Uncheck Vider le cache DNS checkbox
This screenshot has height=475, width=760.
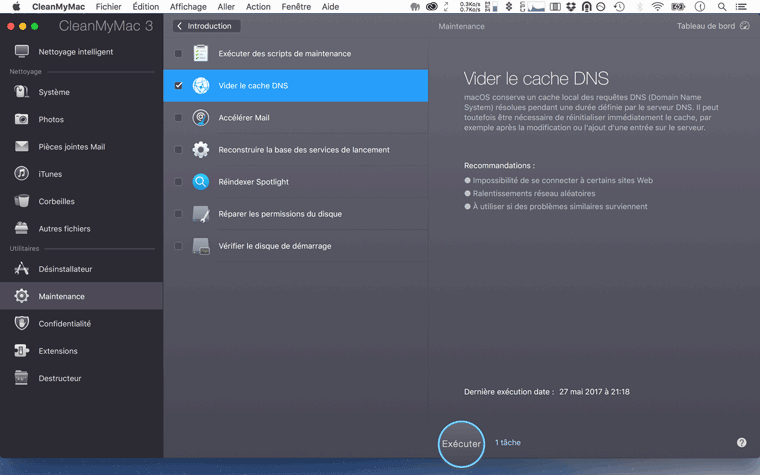[178, 85]
